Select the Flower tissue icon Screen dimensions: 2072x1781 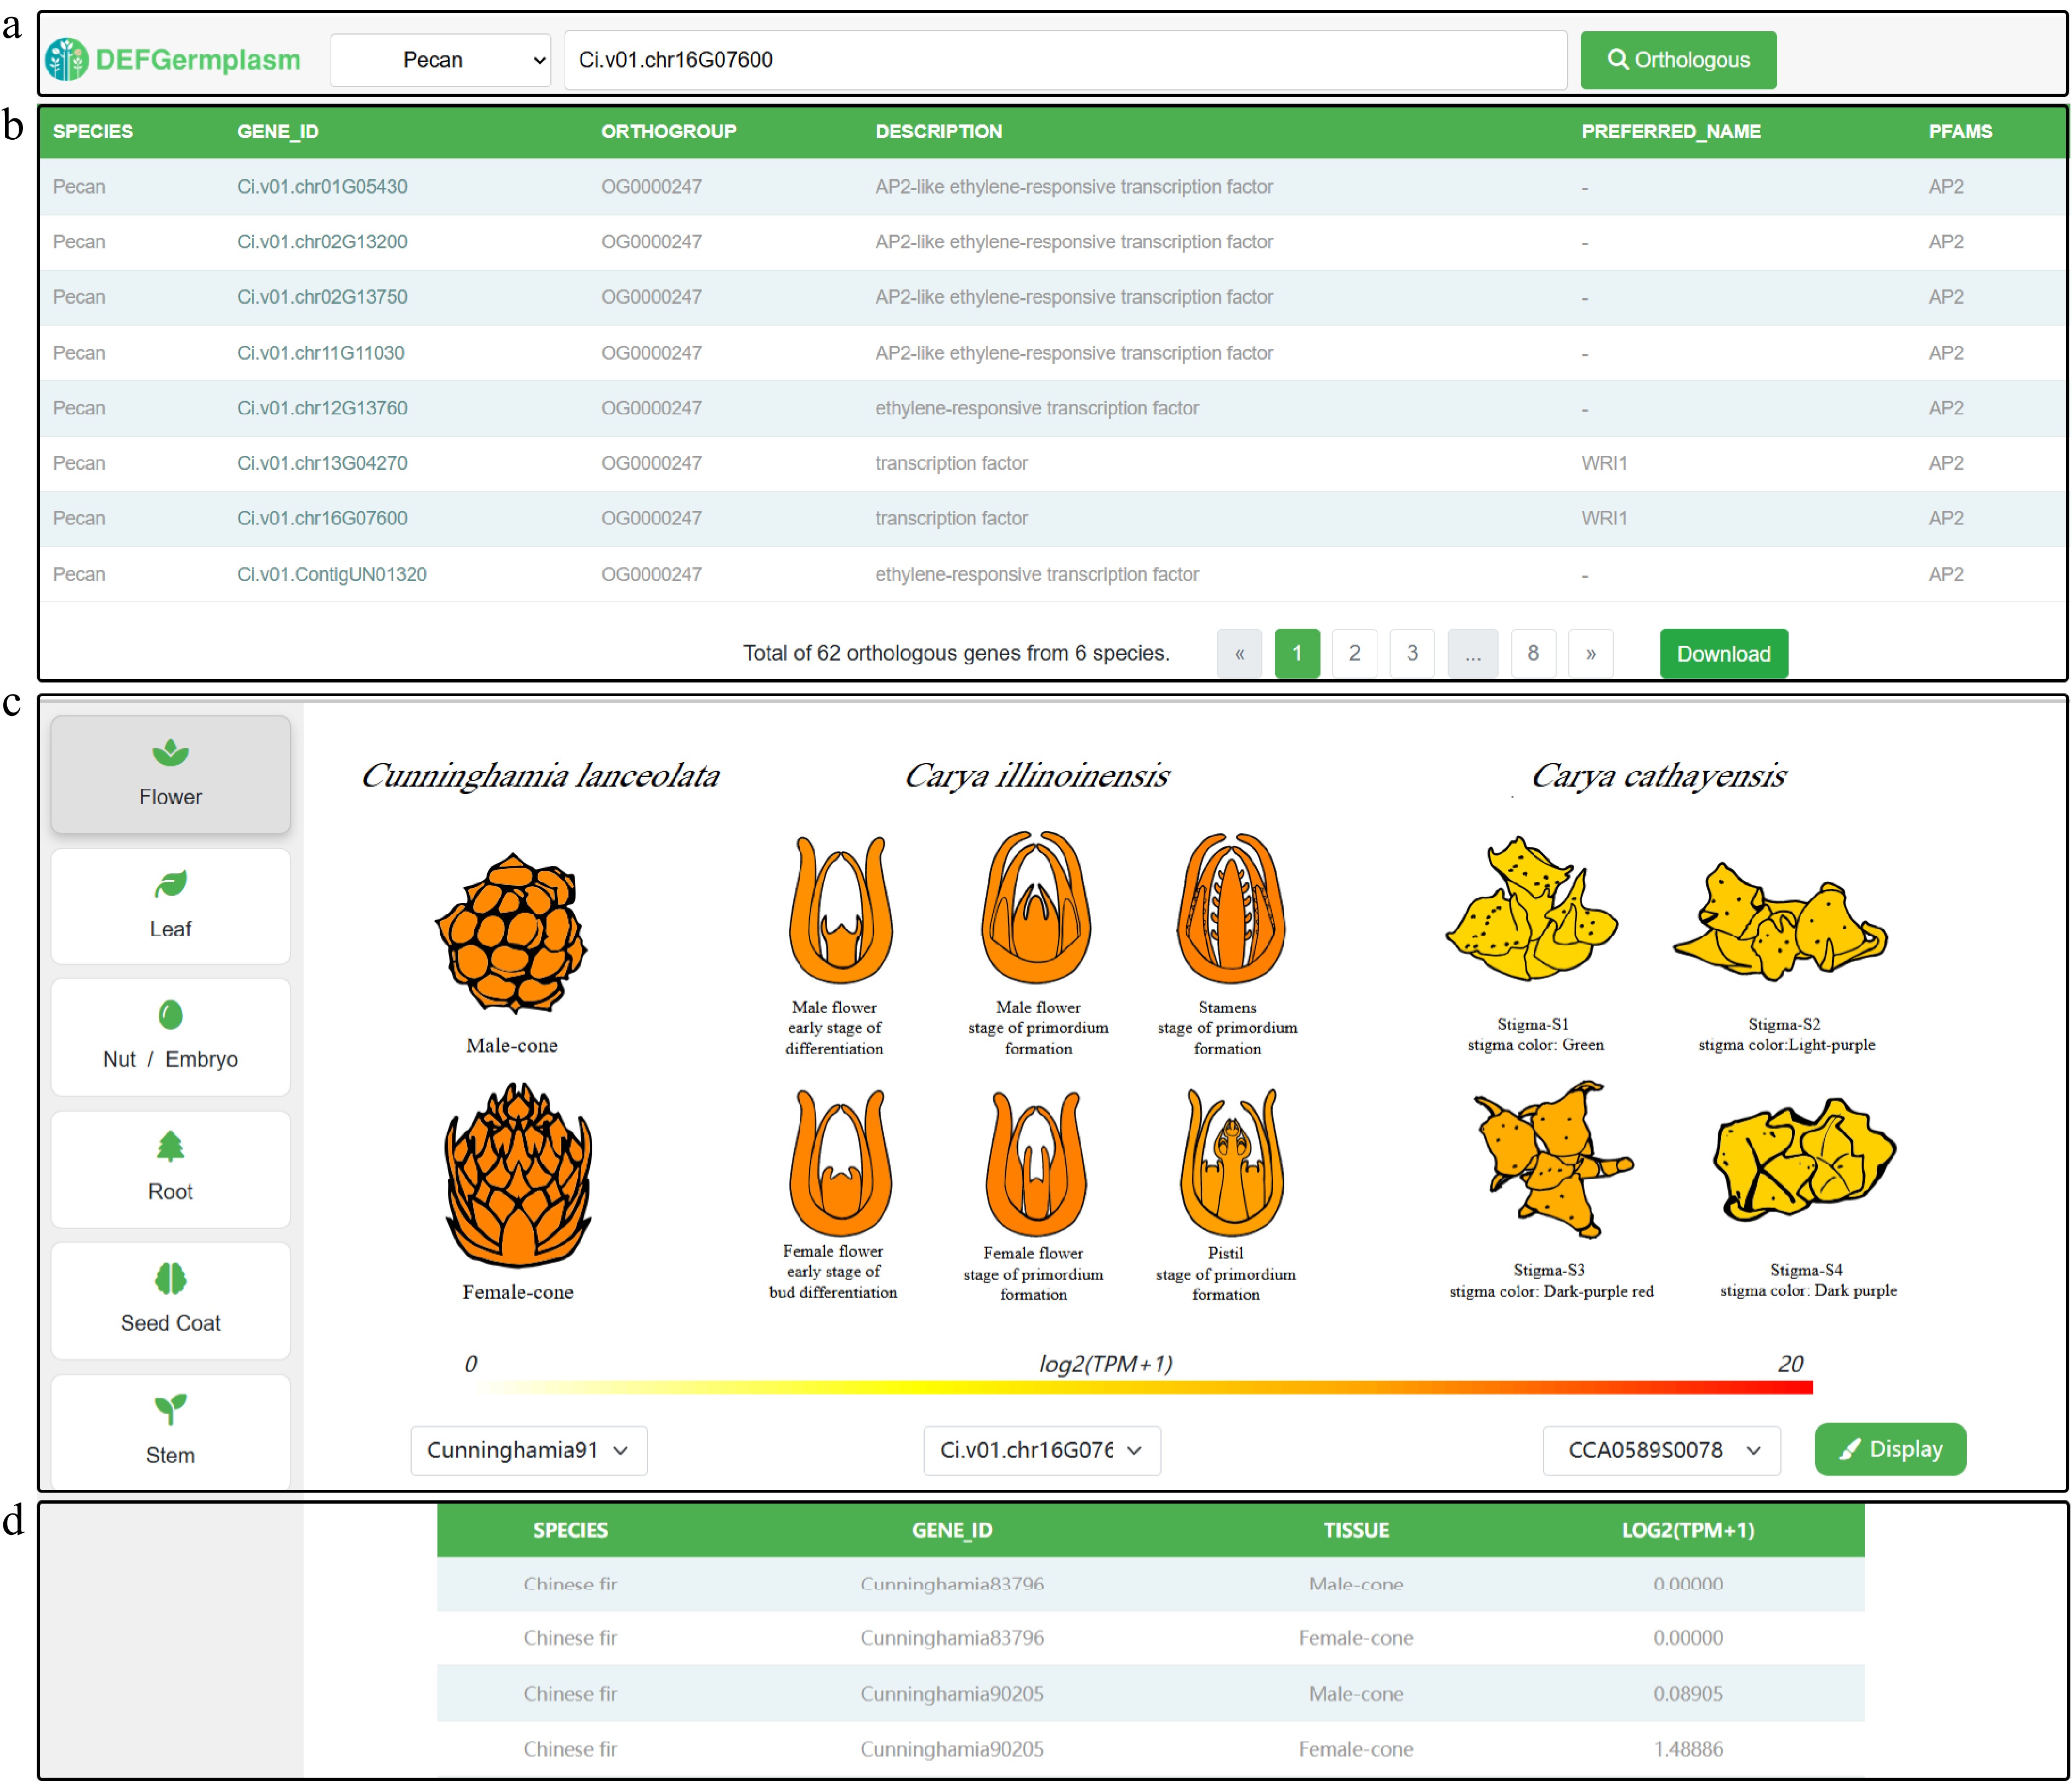click(170, 753)
